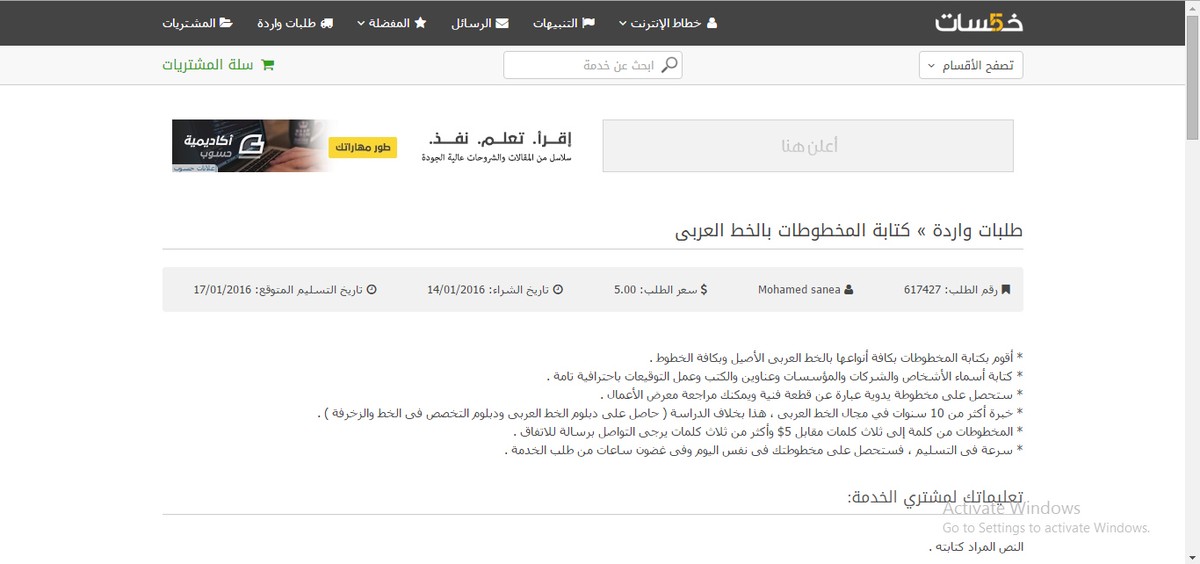Click the سلة المشتريات cart link
Viewport: 1200px width, 564px height.
click(x=208, y=65)
